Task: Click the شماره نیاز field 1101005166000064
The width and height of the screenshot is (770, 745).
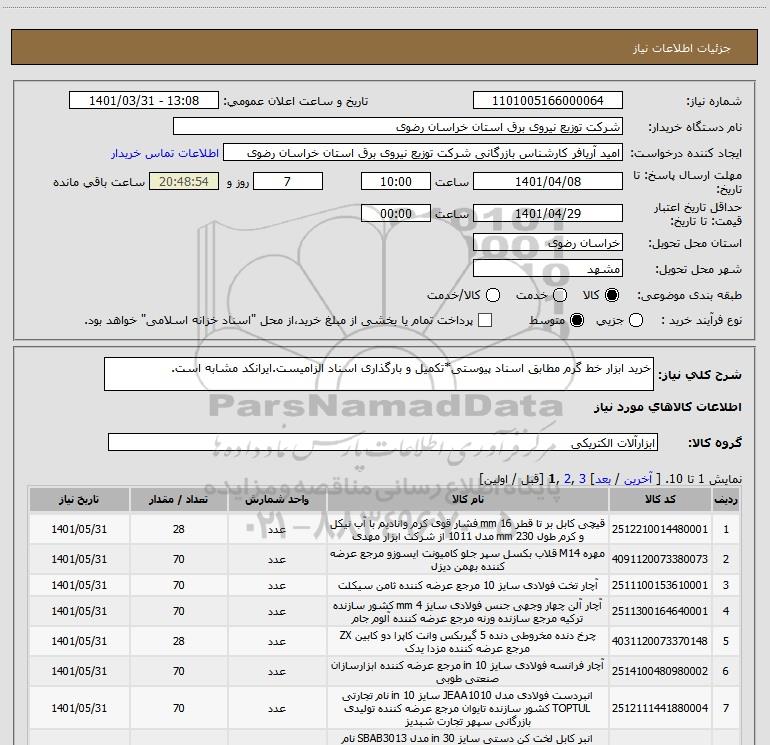Action: [548, 100]
